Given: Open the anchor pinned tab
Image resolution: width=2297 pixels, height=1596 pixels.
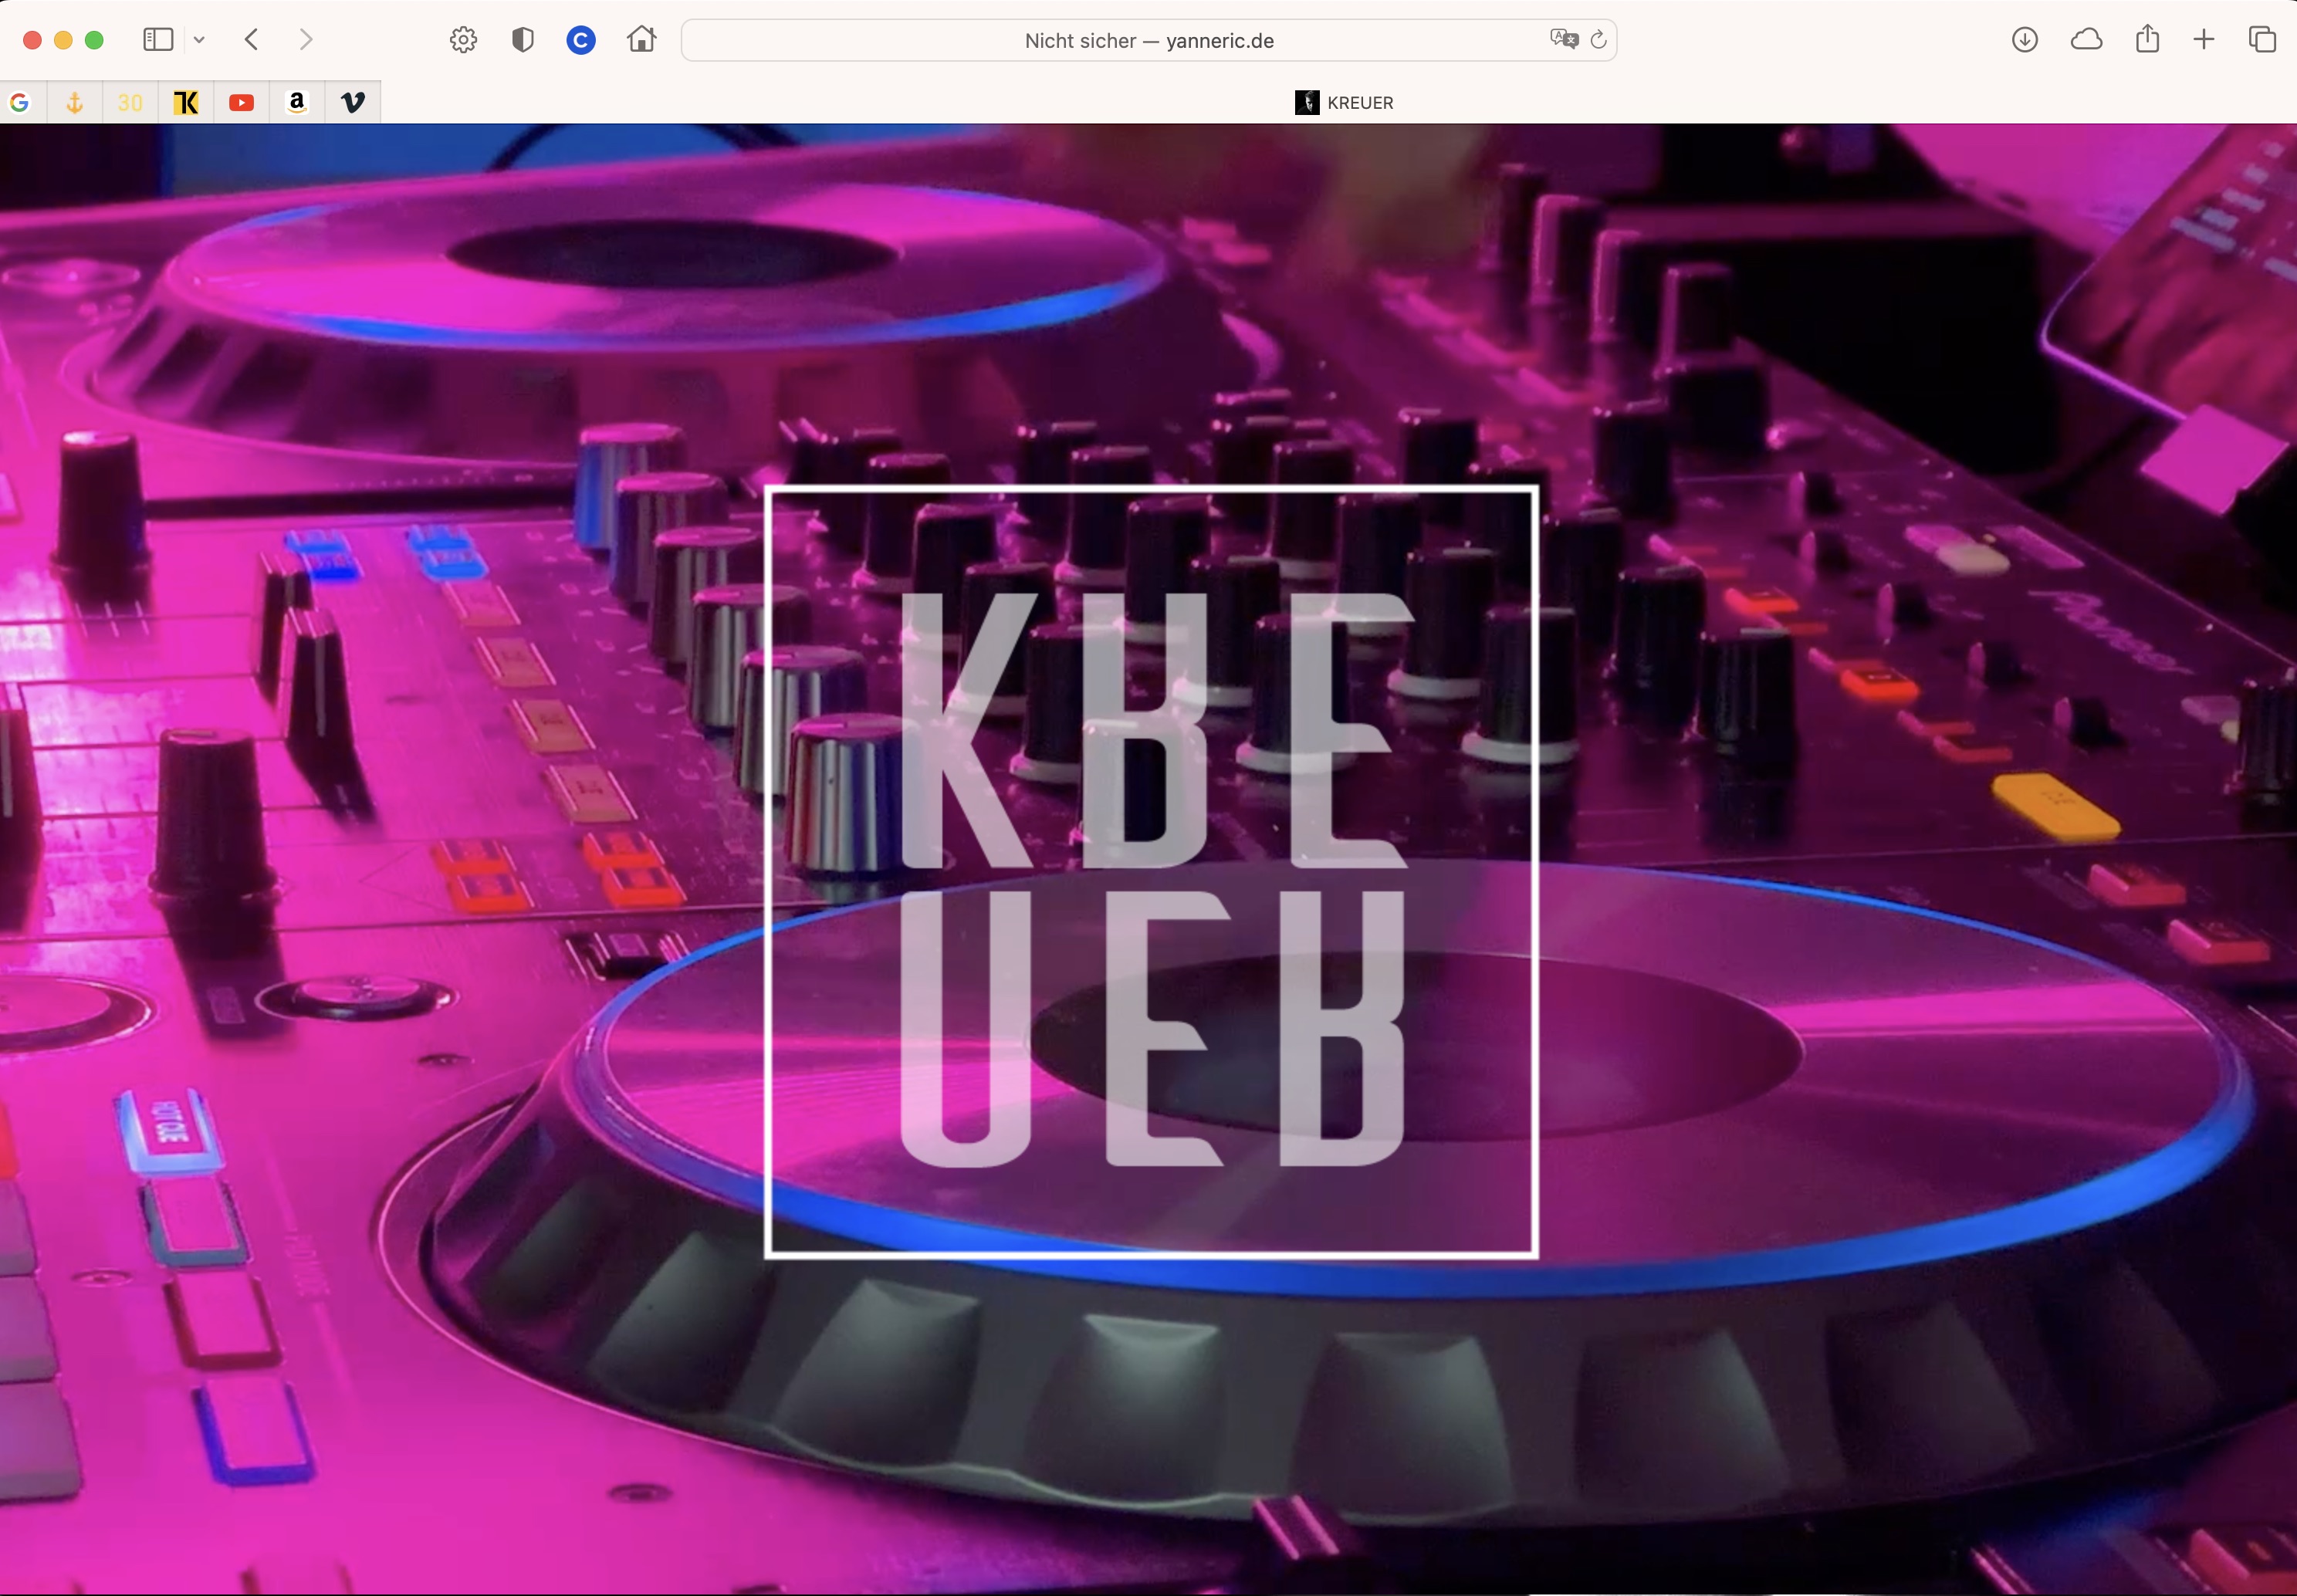Looking at the screenshot, I should point(74,102).
